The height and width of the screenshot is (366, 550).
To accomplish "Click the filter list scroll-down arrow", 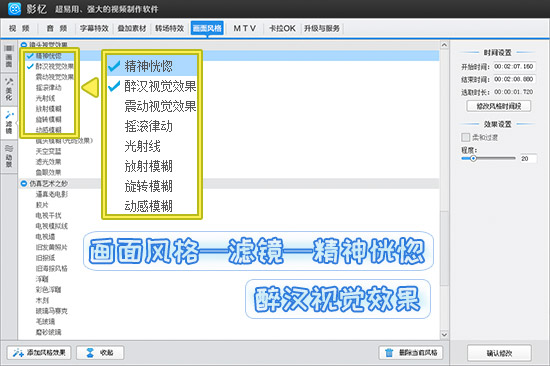I will tap(444, 335).
